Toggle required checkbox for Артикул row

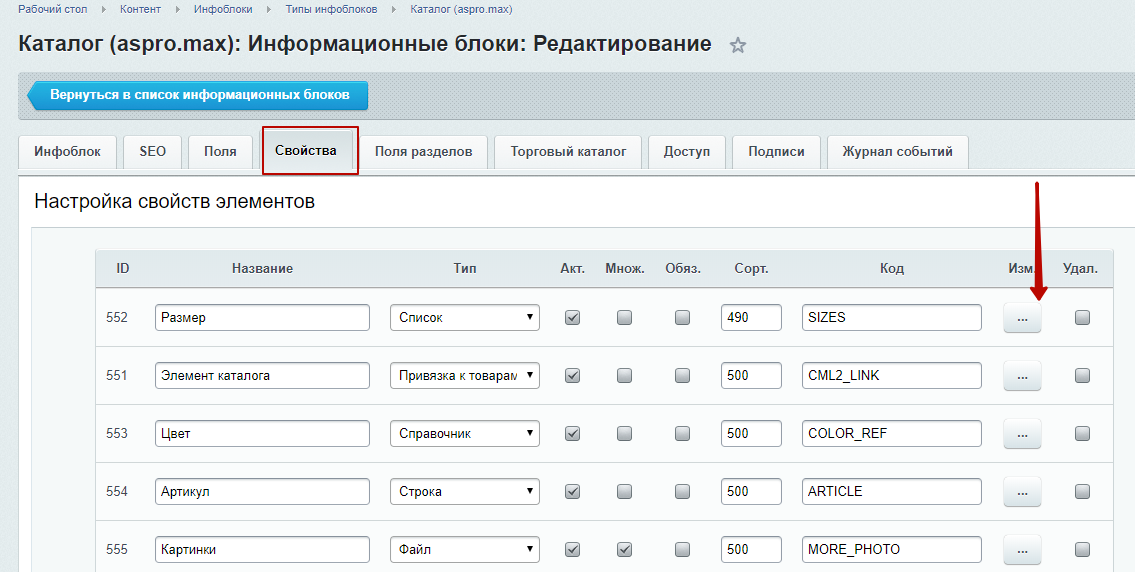tap(682, 491)
